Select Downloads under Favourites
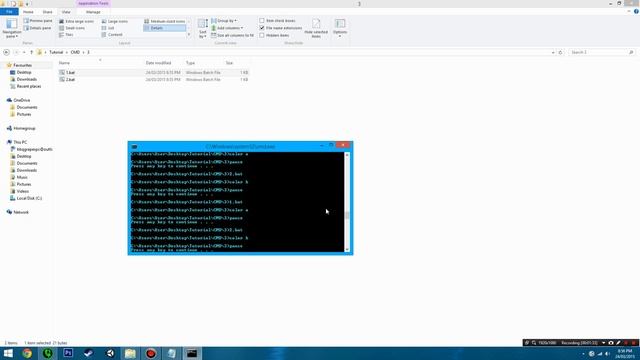640x360 pixels. tap(27, 79)
